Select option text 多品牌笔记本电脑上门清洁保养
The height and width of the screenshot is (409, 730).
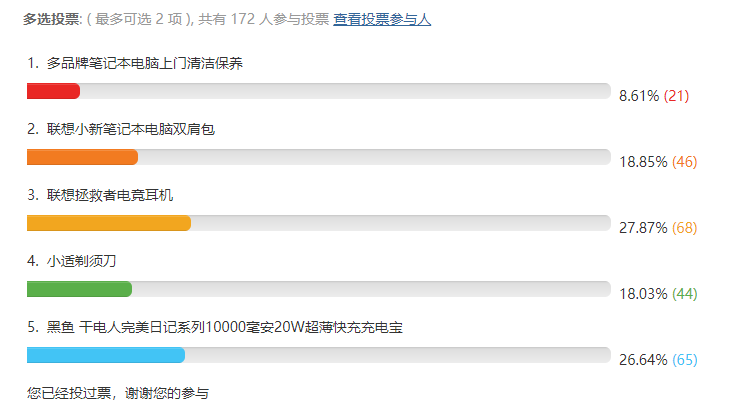pyautogui.click(x=145, y=63)
